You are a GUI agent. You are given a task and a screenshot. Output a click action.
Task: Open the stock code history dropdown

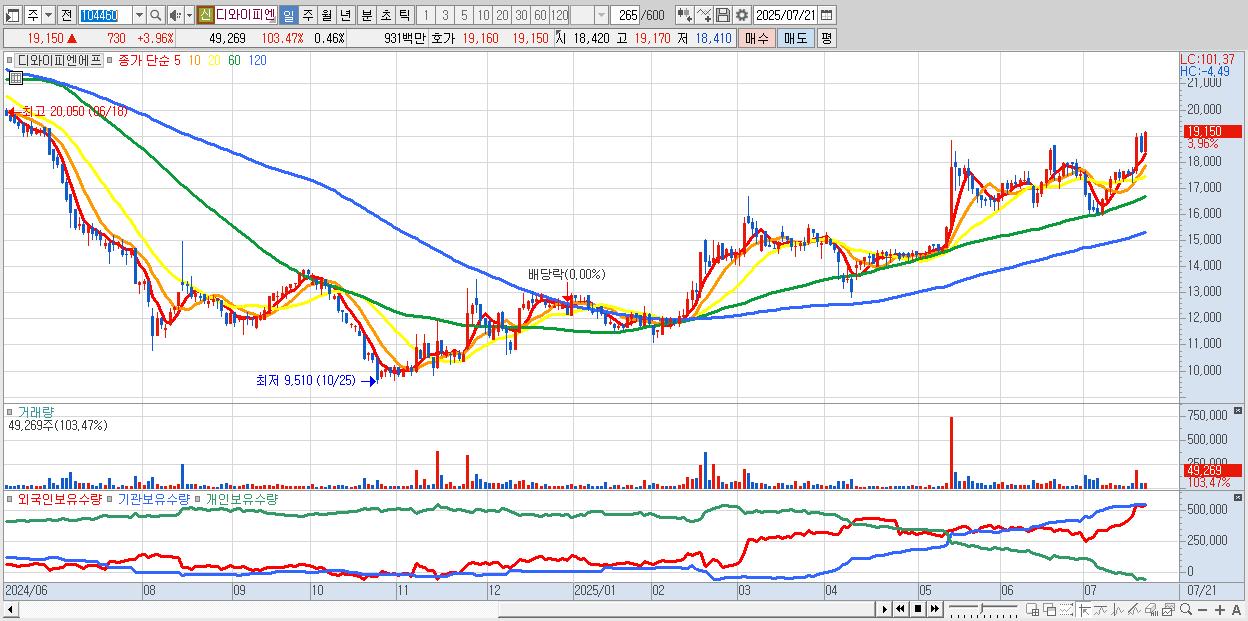139,15
